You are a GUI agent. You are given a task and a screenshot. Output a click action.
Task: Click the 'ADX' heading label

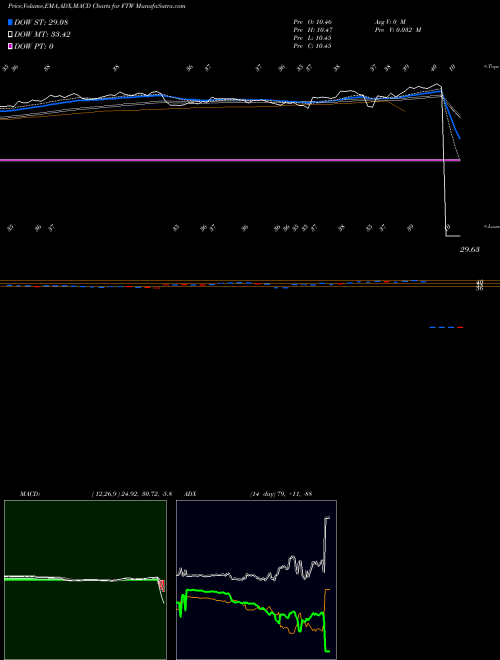pos(190,494)
